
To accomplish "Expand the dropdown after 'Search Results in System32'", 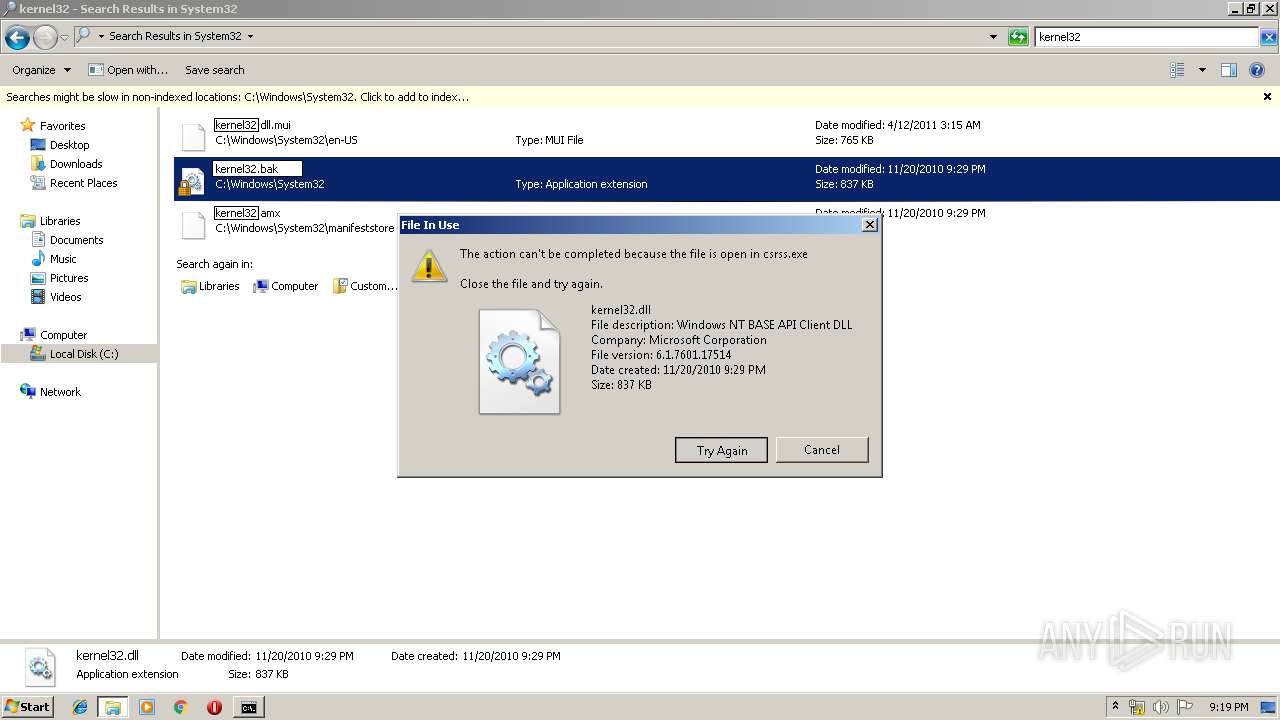I will pyautogui.click(x=250, y=36).
